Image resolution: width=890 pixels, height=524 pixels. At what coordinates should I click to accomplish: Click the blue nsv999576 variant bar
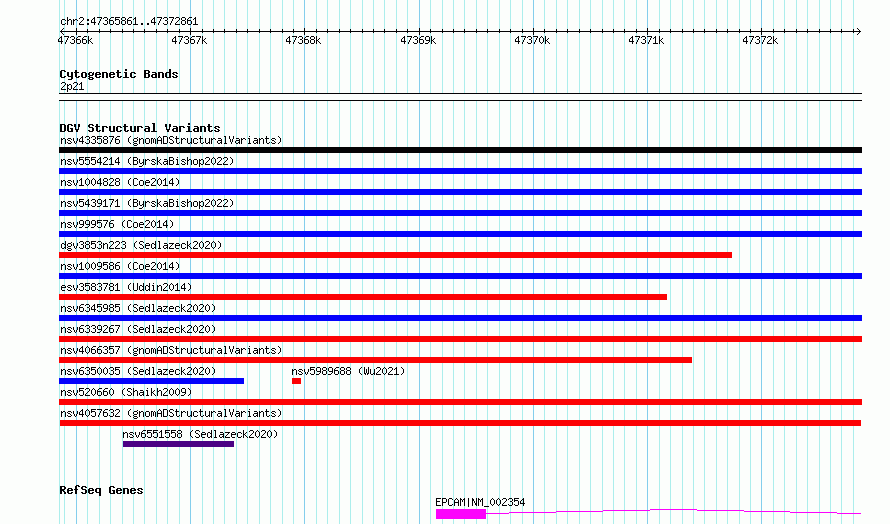460,234
